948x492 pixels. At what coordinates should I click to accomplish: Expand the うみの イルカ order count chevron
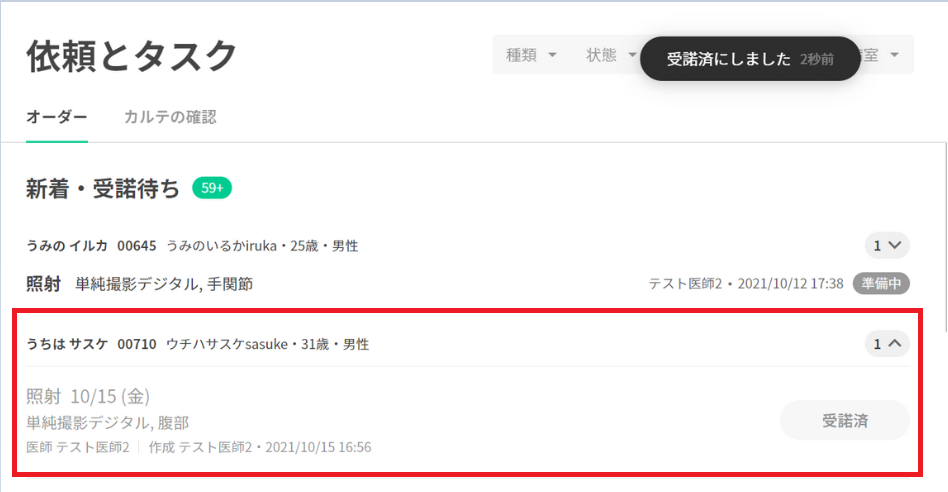coord(886,245)
